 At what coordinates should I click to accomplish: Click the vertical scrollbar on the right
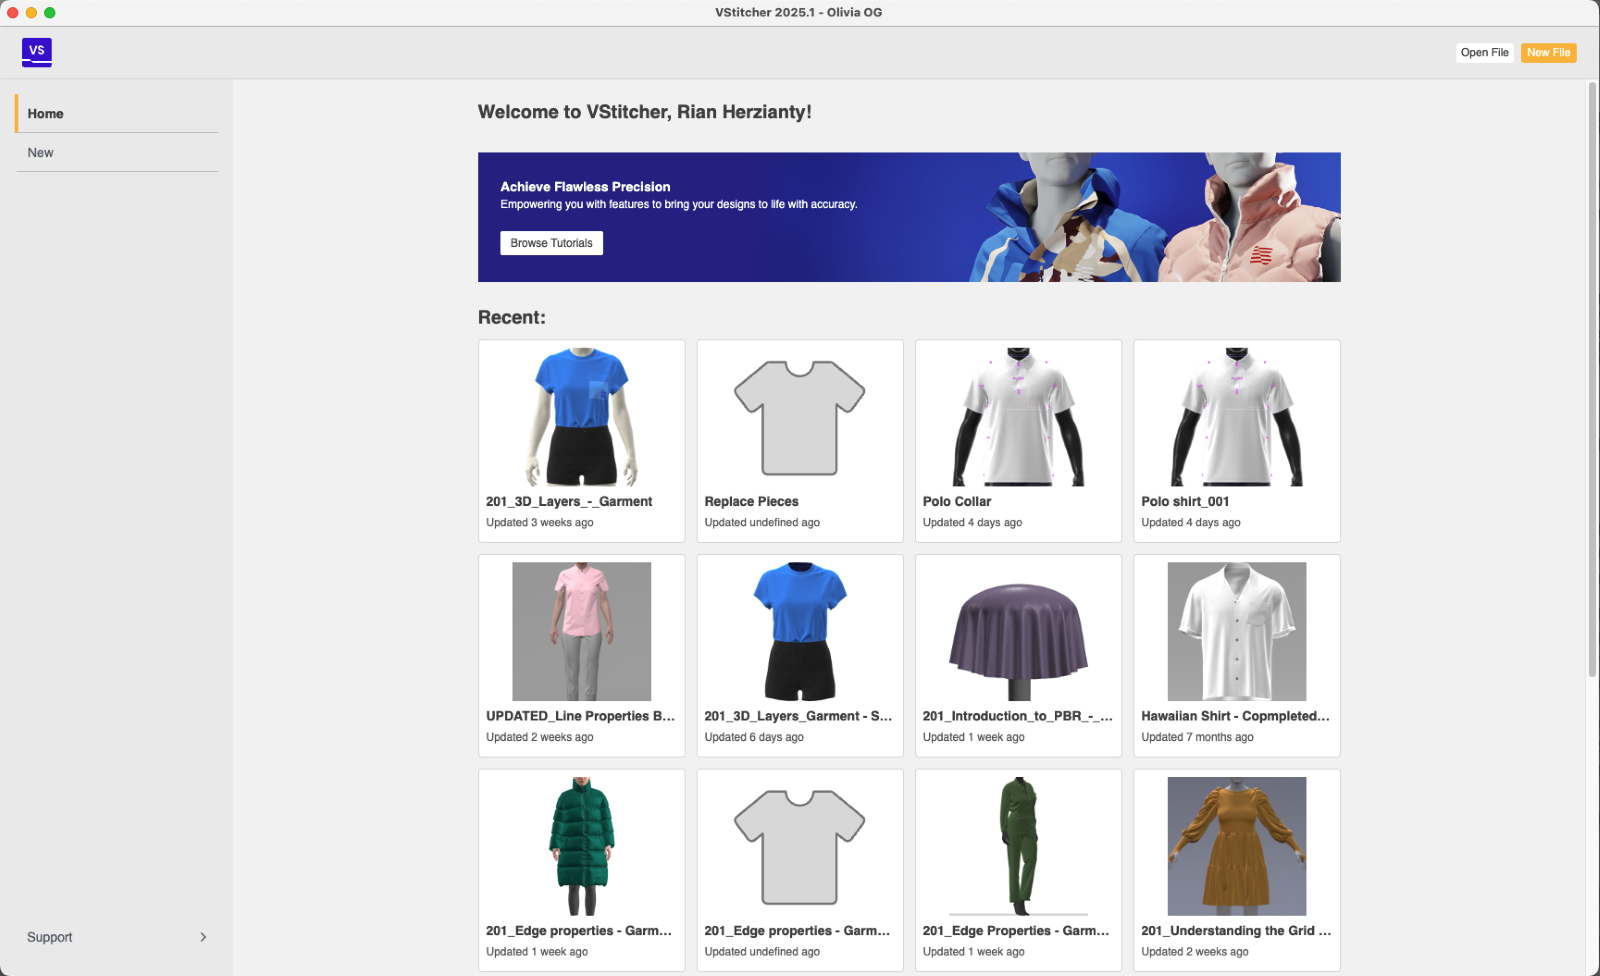(x=1592, y=380)
